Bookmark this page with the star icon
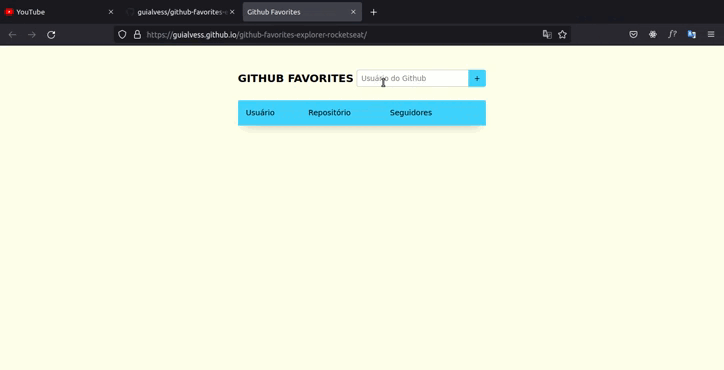This screenshot has width=724, height=370. (562, 35)
